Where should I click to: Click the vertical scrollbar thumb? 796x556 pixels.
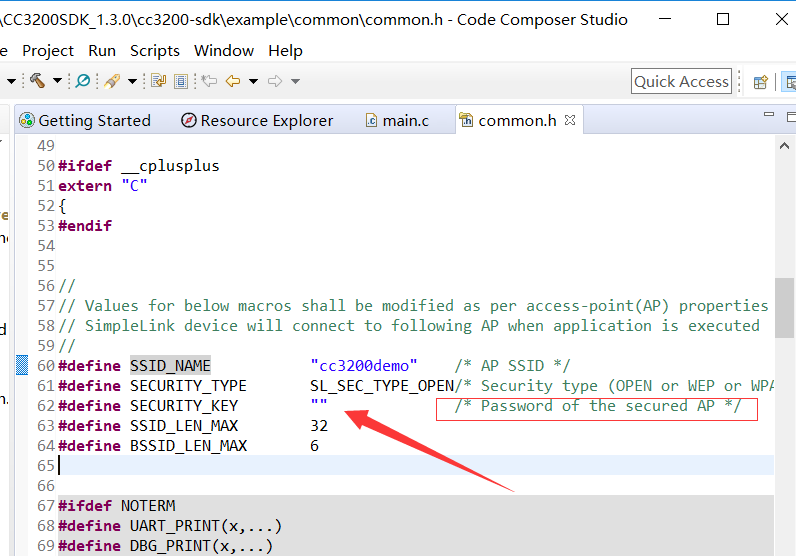coord(784,308)
